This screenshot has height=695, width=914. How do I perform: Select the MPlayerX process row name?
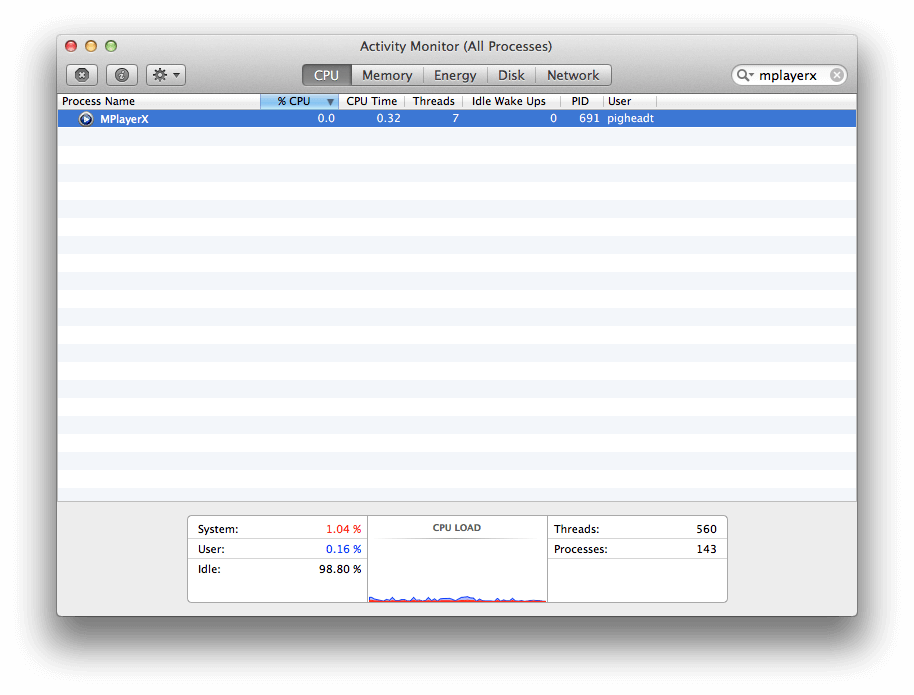(124, 119)
